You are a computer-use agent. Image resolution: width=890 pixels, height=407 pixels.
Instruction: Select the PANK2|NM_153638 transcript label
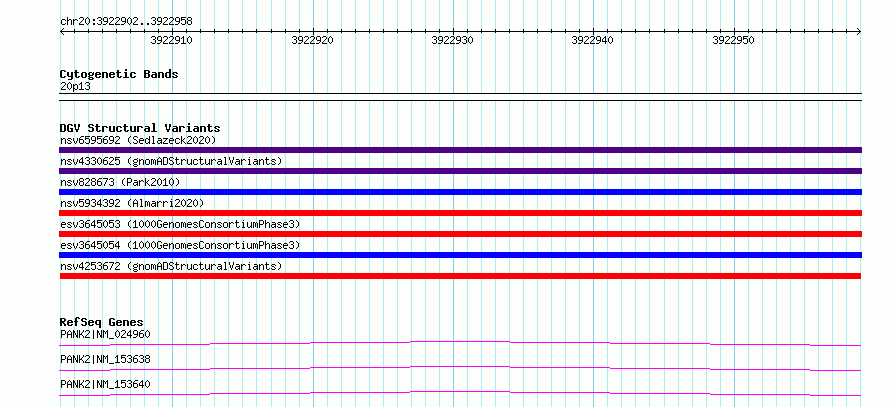click(x=105, y=359)
